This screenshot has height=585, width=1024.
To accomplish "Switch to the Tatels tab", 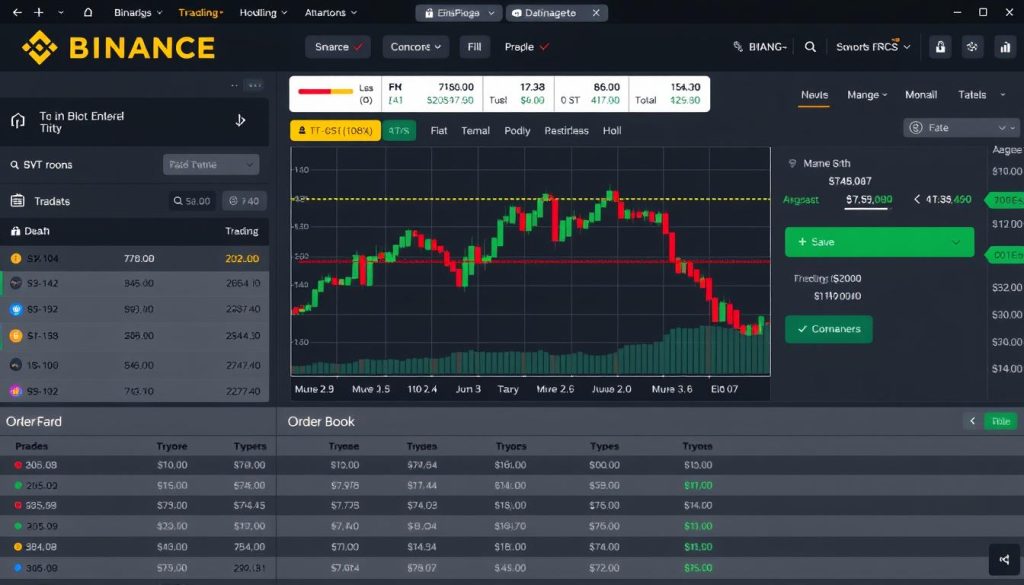I will (x=972, y=95).
